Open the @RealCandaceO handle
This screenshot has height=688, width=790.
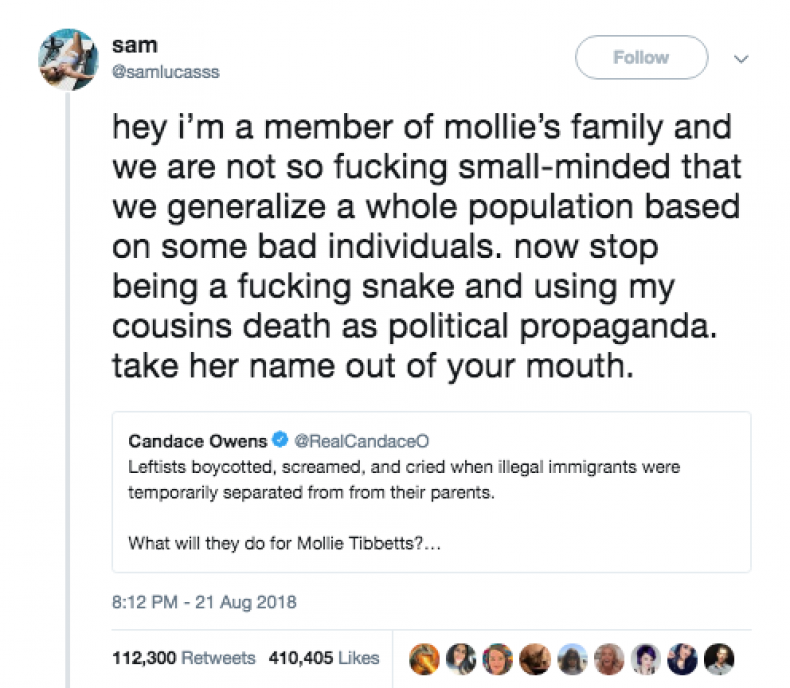point(361,441)
